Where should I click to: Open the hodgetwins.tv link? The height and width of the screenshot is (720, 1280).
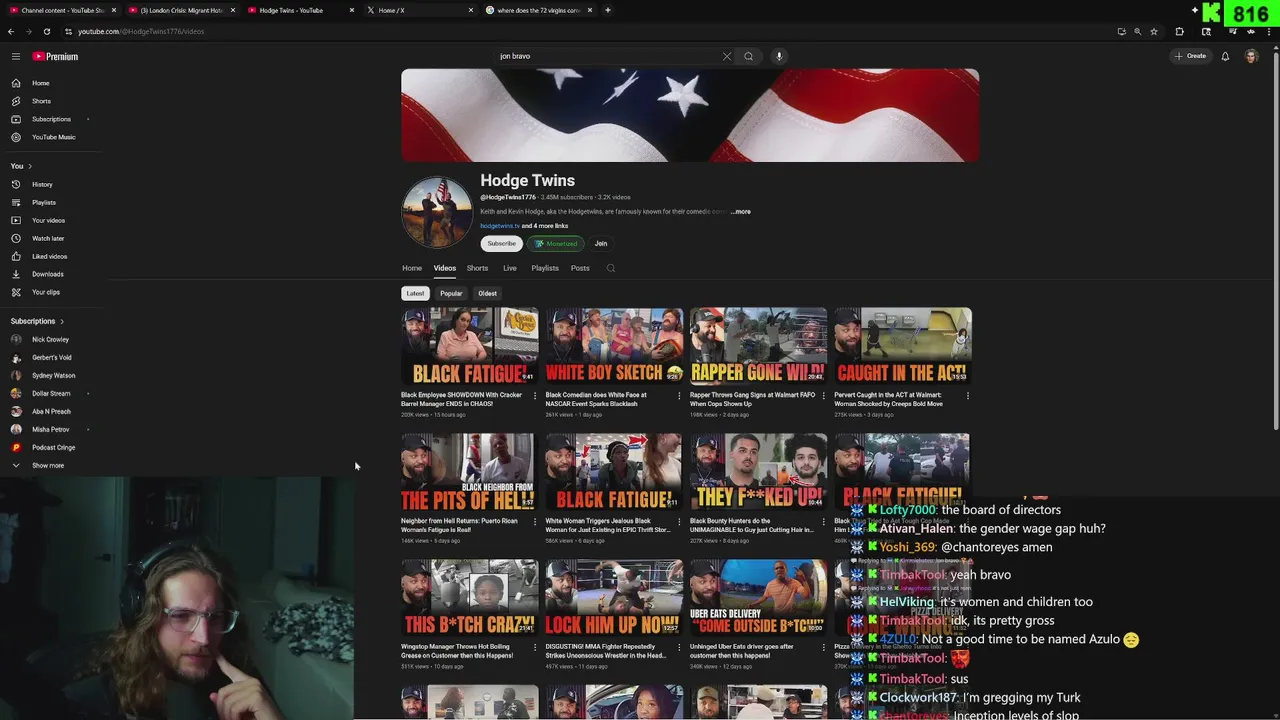coord(500,226)
